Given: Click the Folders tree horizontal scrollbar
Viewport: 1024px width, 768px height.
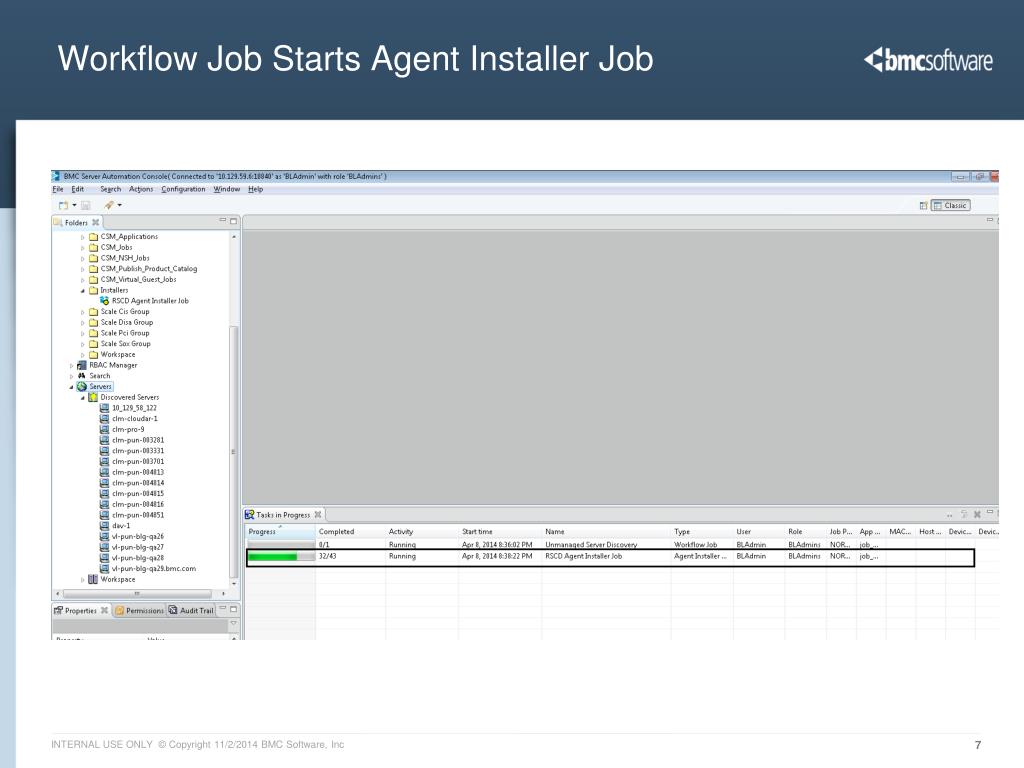Looking at the screenshot, I should 140,594.
